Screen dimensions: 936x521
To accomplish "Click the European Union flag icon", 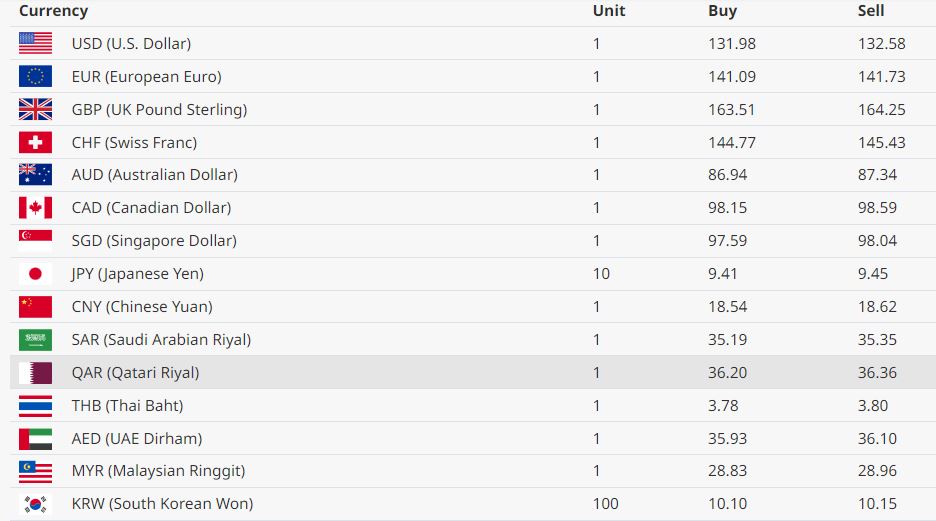I will pyautogui.click(x=35, y=76).
